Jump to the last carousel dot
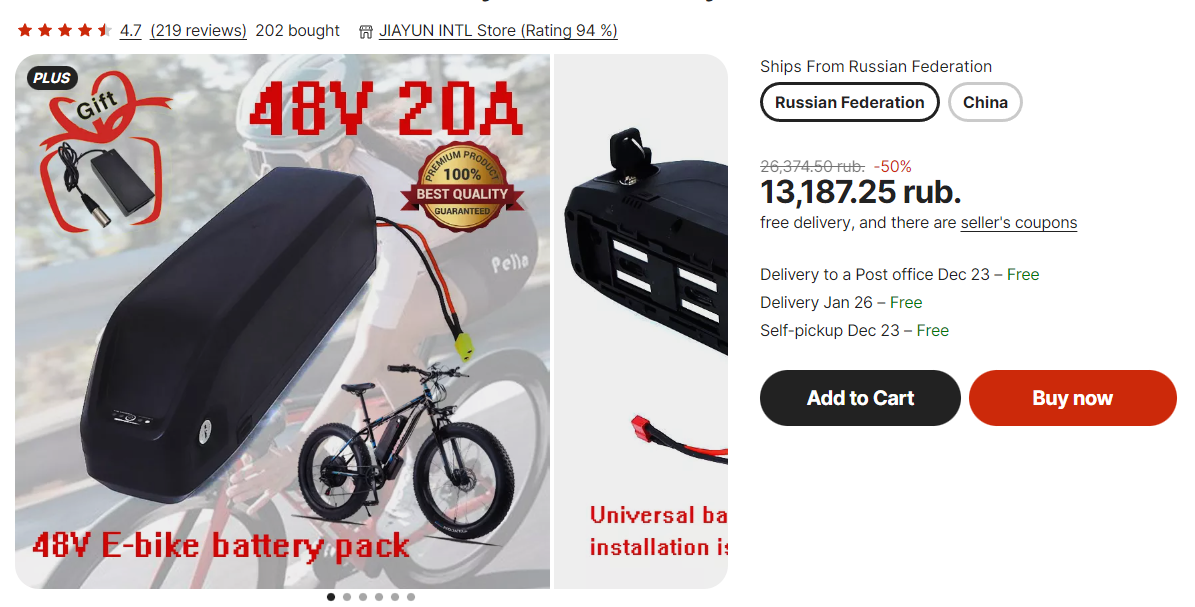The width and height of the screenshot is (1195, 607). [411, 597]
